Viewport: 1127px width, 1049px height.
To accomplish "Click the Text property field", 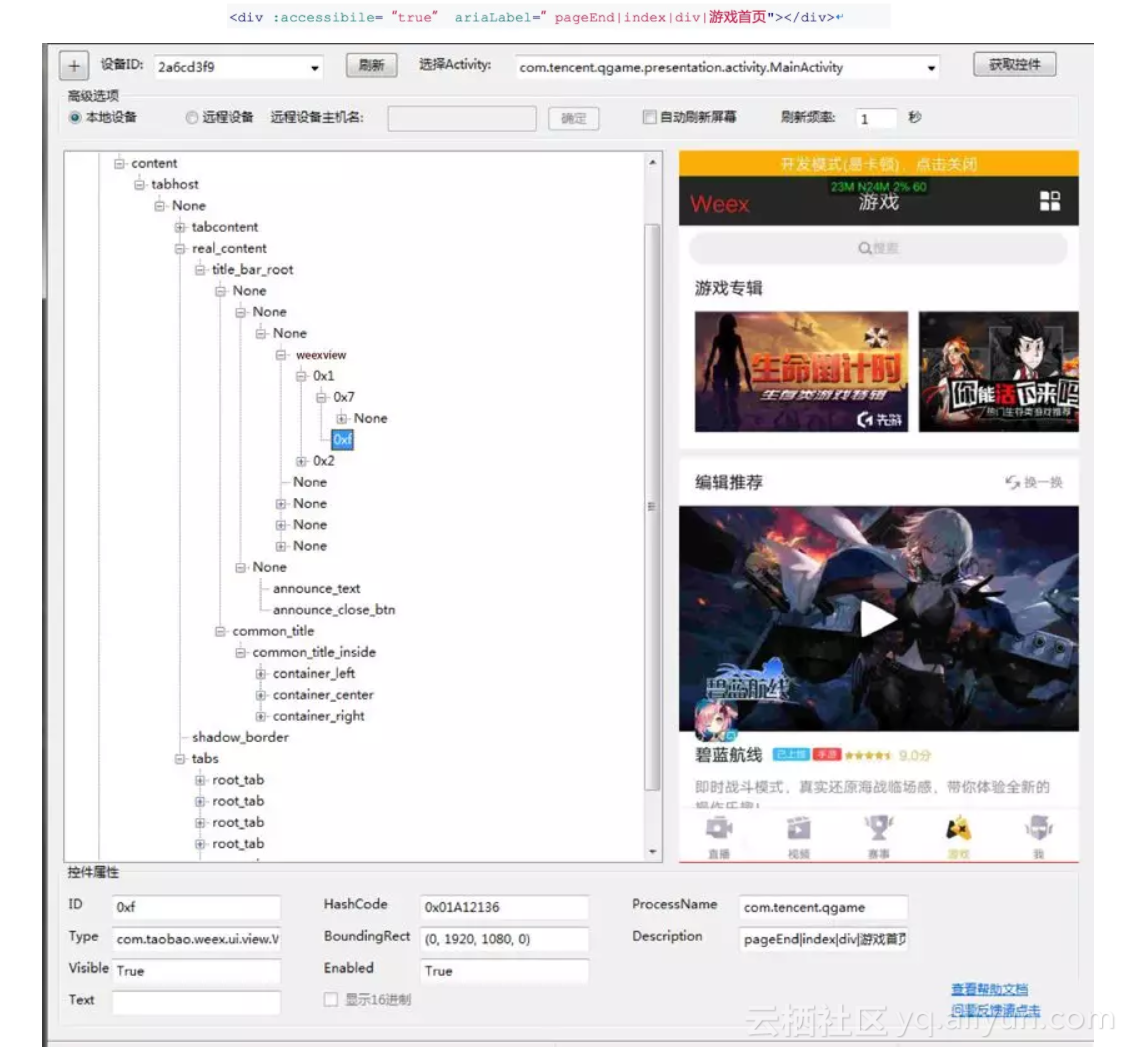I will (x=196, y=1002).
